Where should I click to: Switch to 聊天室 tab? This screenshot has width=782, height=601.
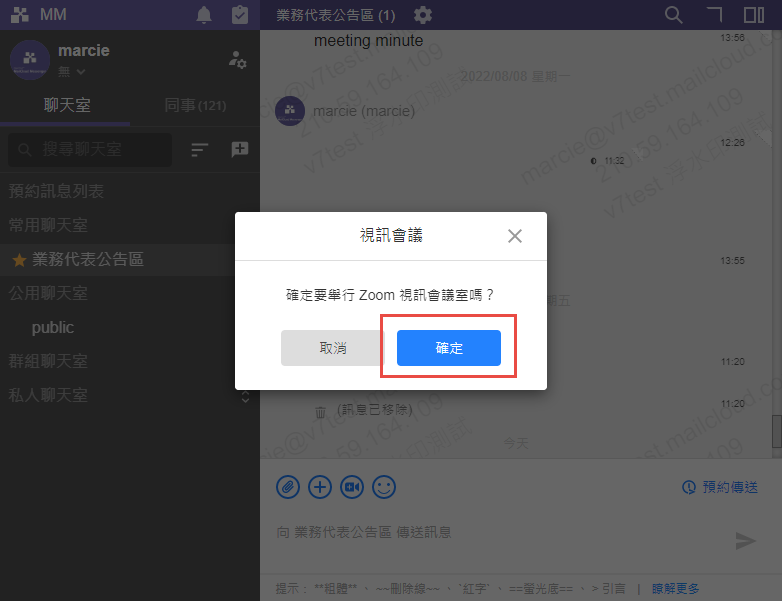pos(67,105)
